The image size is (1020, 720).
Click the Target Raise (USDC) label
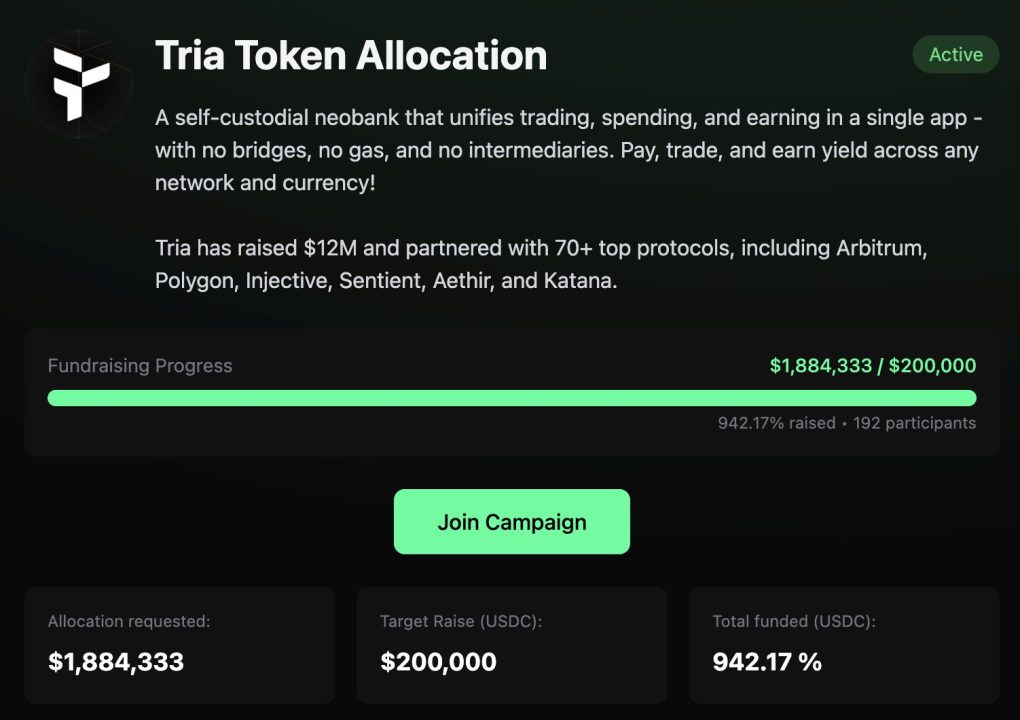point(461,622)
